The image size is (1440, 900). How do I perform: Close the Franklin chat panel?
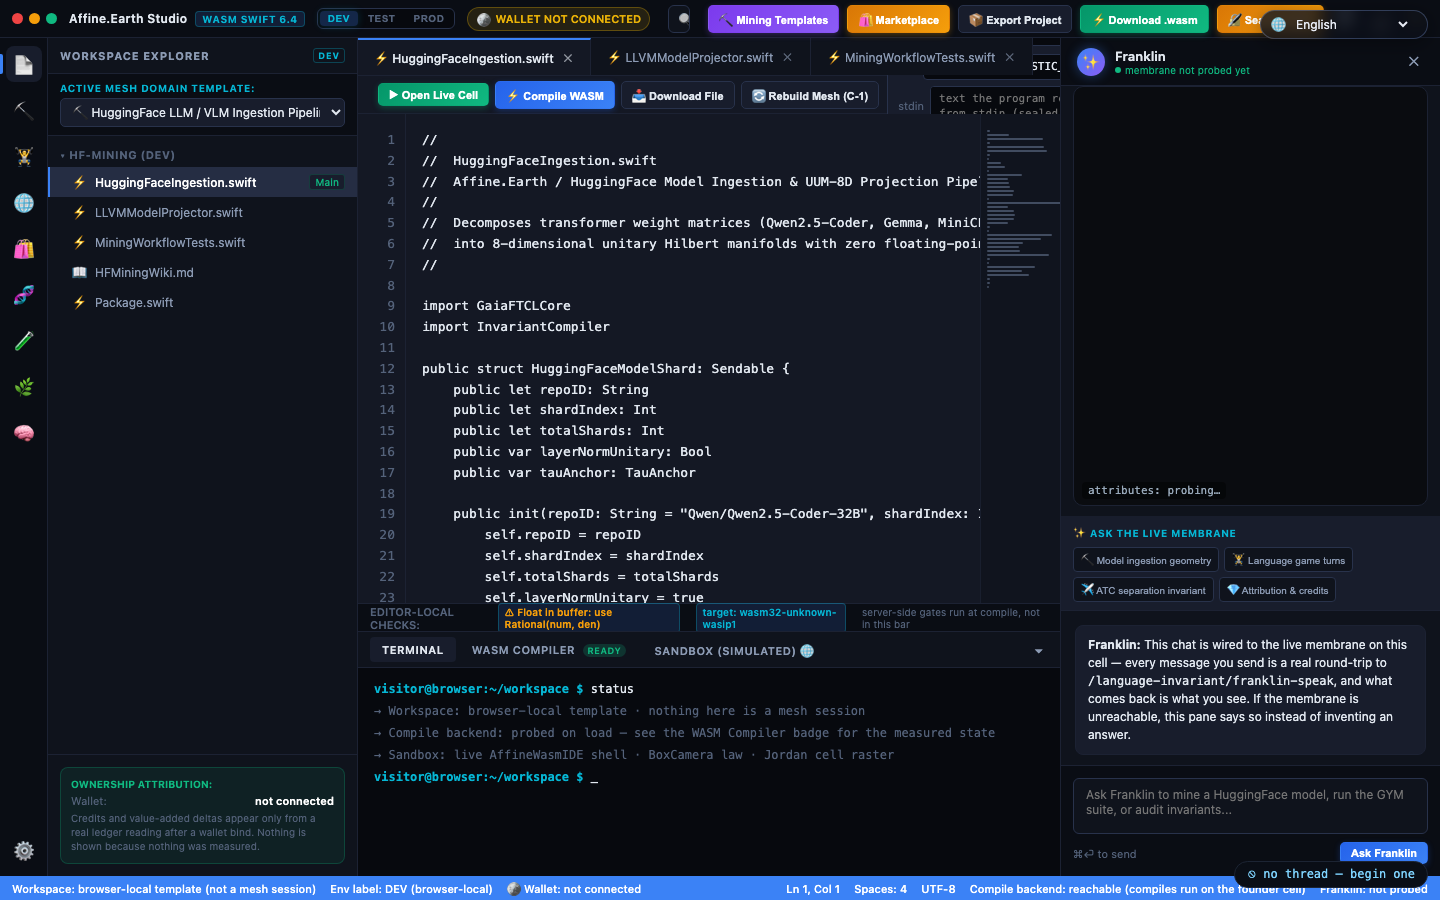(x=1414, y=62)
